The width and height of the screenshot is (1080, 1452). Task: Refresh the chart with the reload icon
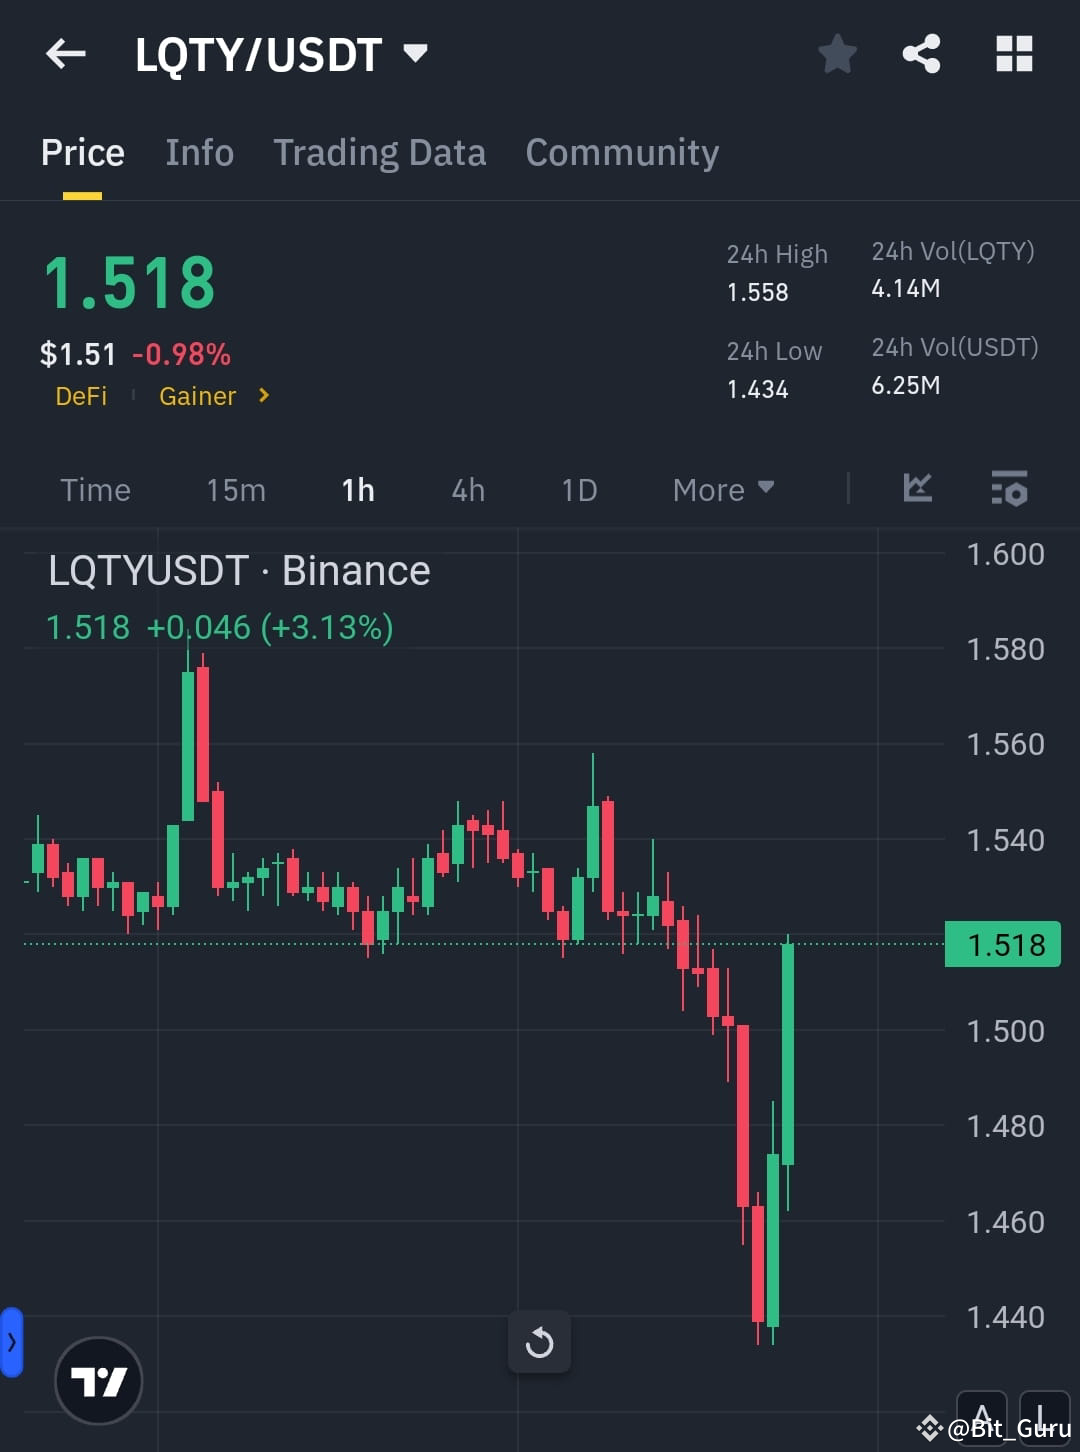pos(540,1343)
